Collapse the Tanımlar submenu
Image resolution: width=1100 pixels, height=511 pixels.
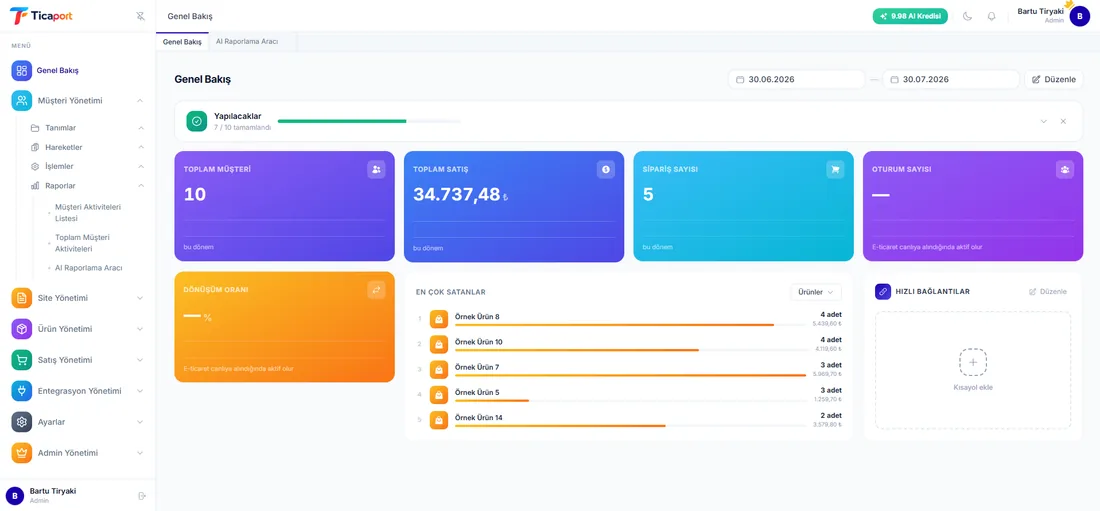click(x=141, y=128)
